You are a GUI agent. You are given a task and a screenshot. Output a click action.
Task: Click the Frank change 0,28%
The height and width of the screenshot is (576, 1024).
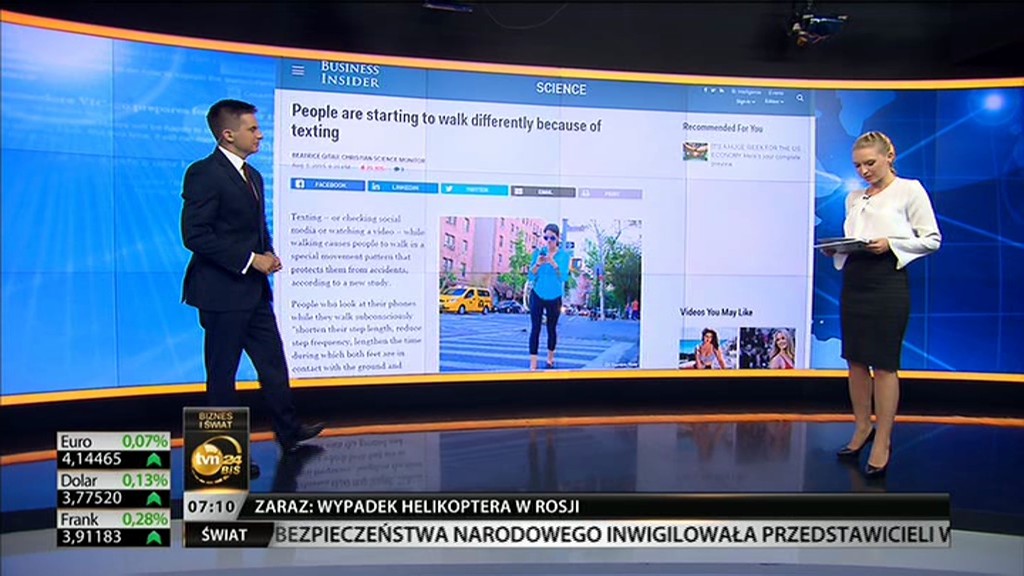tap(145, 519)
